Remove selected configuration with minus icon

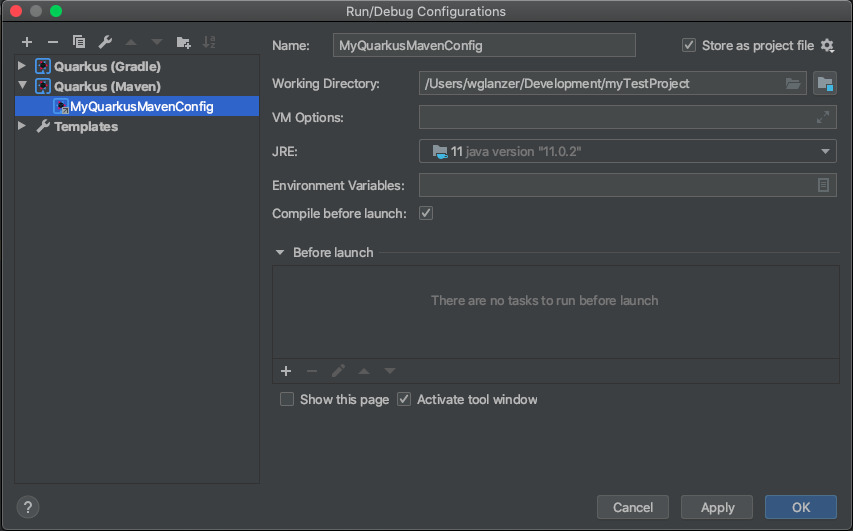[x=53, y=42]
